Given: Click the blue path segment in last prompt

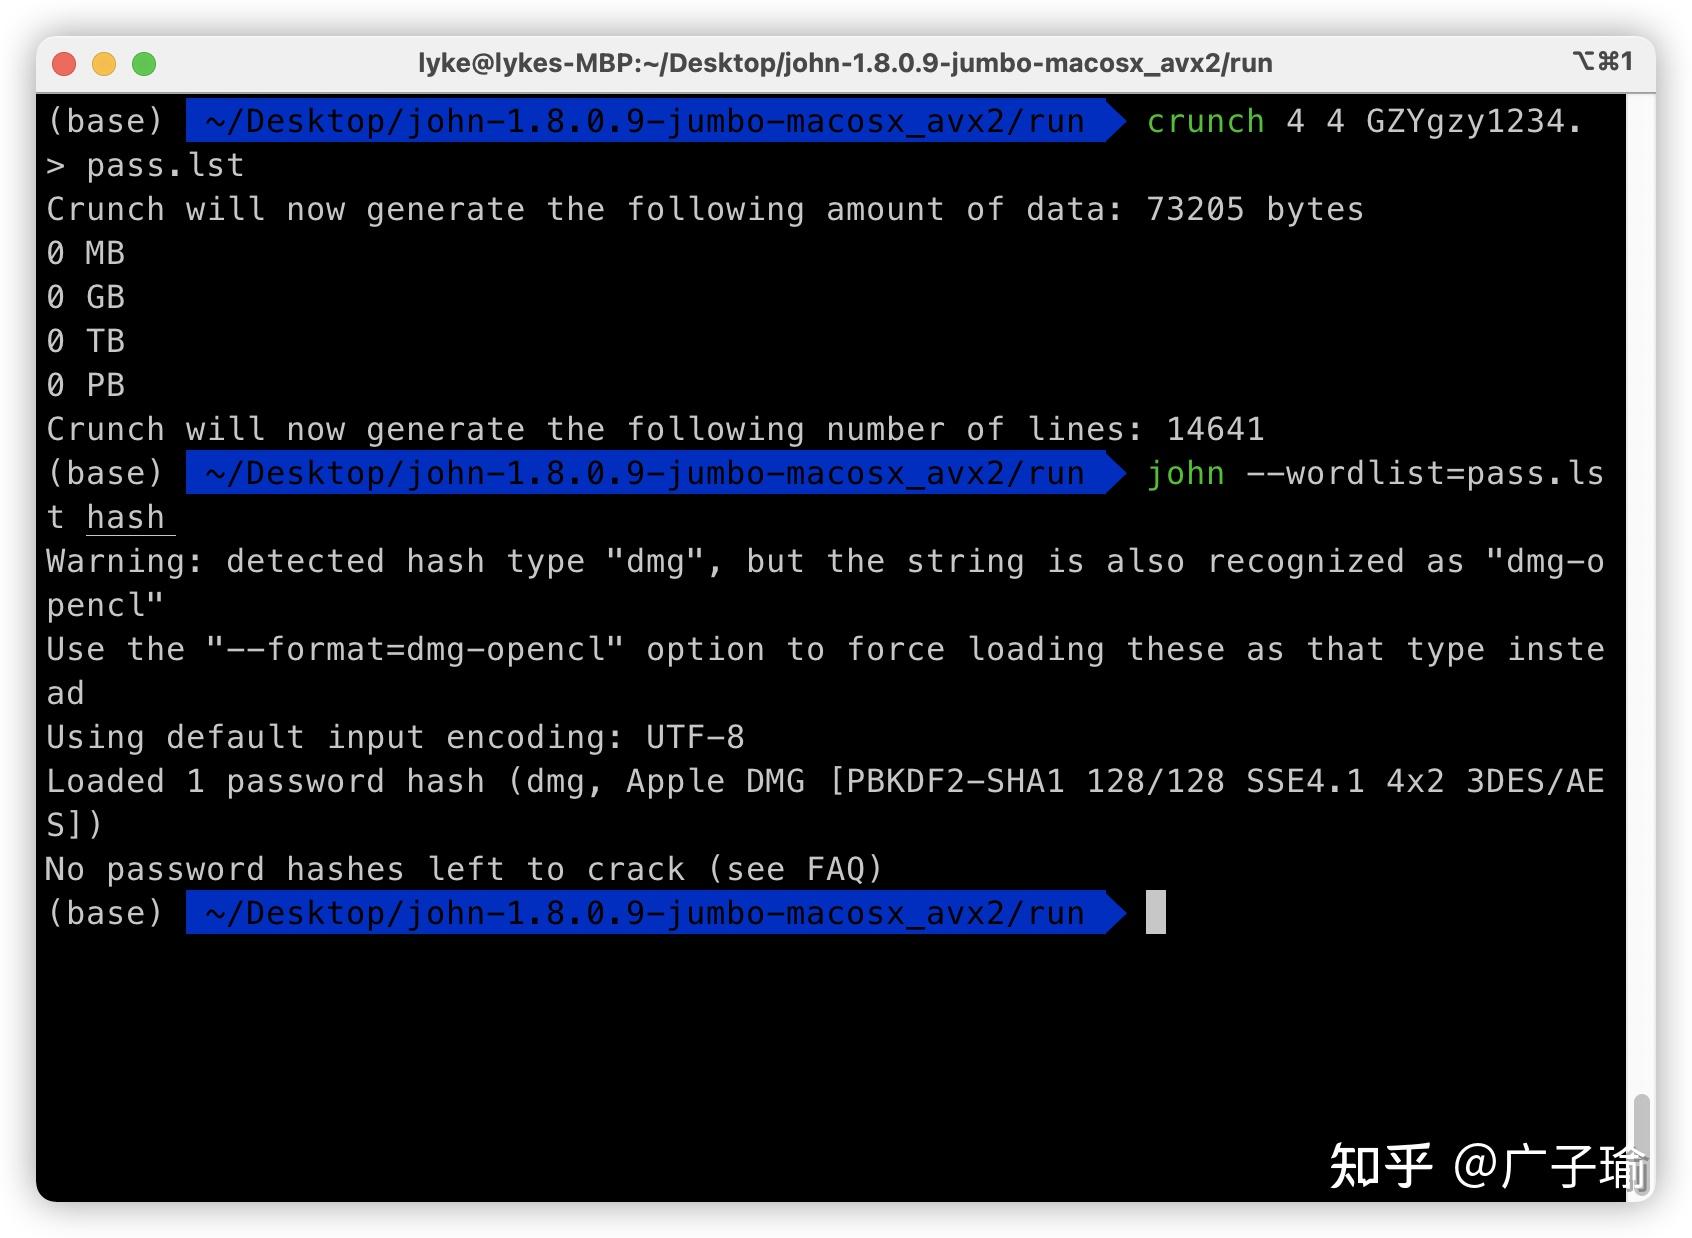Looking at the screenshot, I should pyautogui.click(x=655, y=913).
